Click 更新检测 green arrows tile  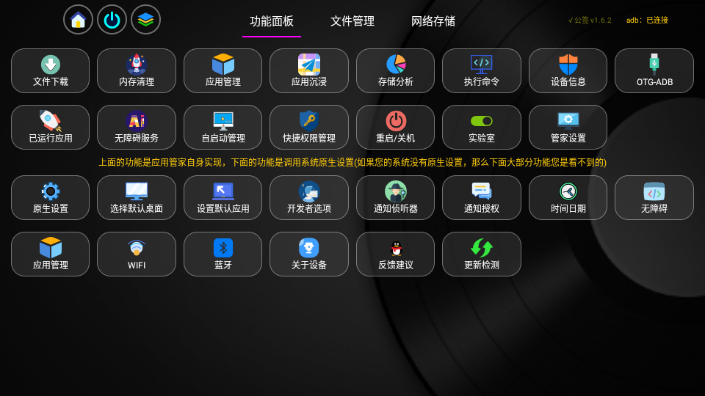point(482,254)
